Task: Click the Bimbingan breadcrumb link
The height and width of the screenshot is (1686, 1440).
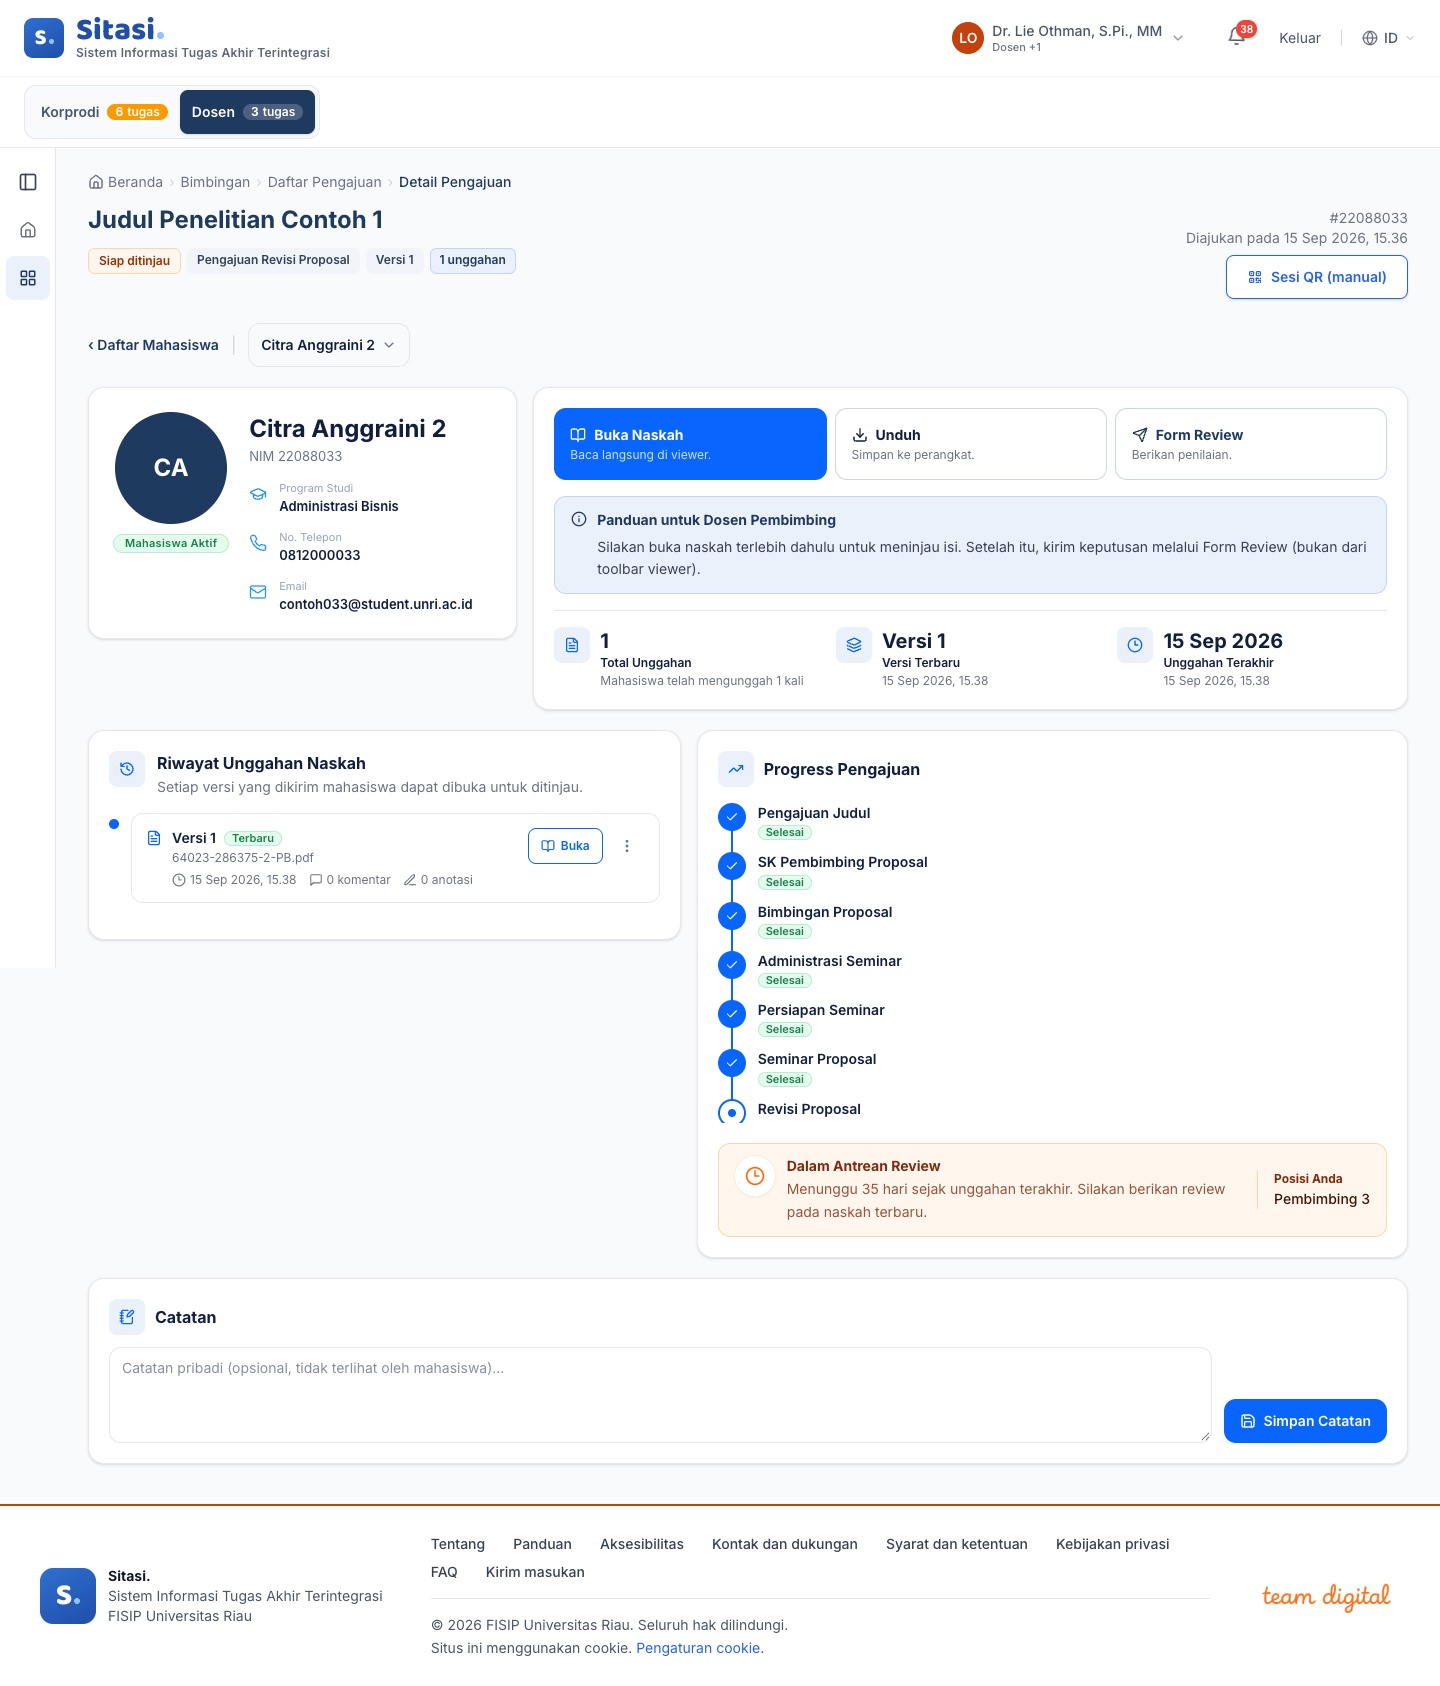Action: (215, 182)
